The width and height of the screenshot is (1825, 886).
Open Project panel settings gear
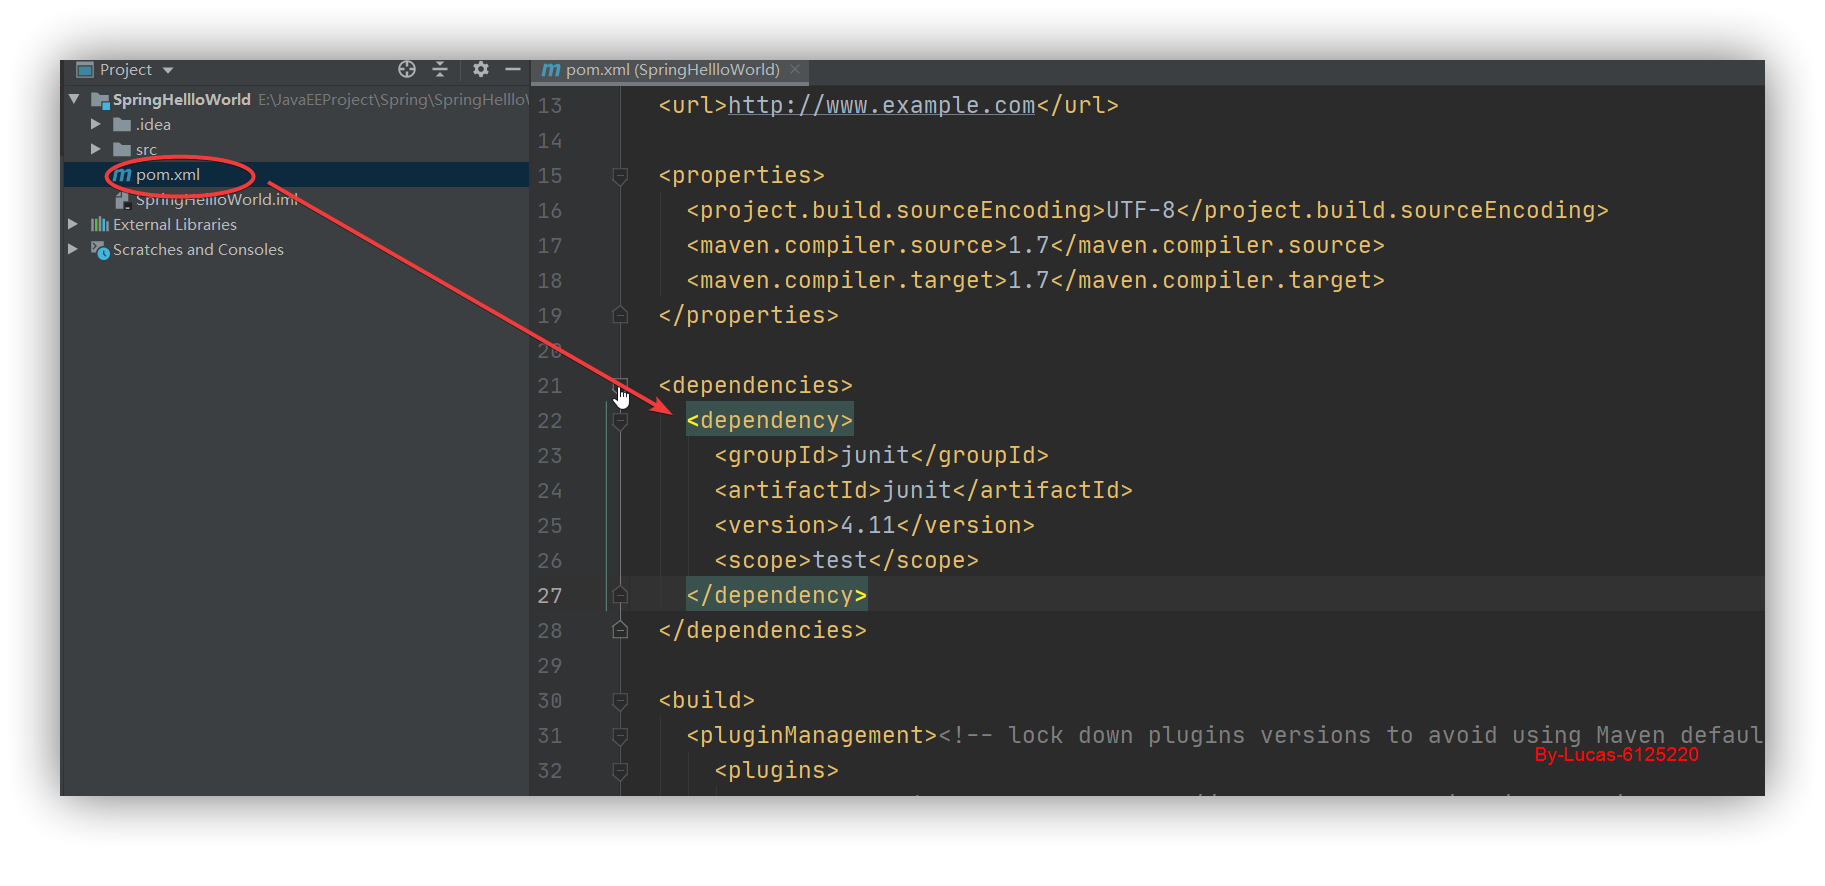tap(481, 69)
